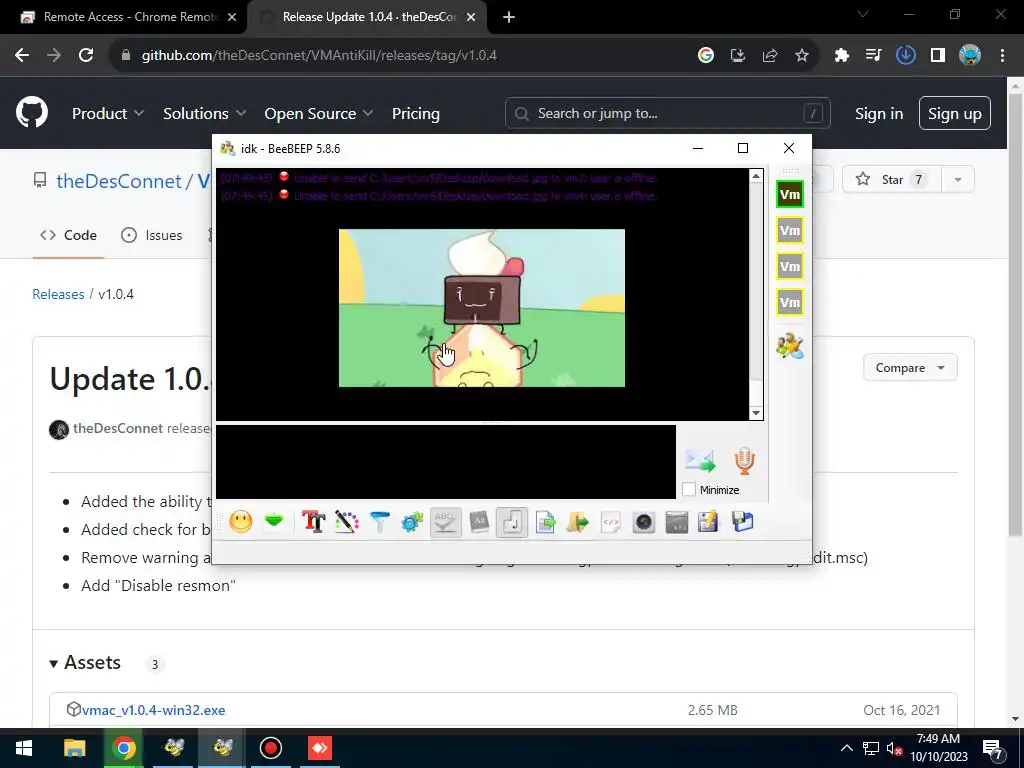Open the Compare dropdown
Image resolution: width=1024 pixels, height=768 pixels.
(x=910, y=368)
